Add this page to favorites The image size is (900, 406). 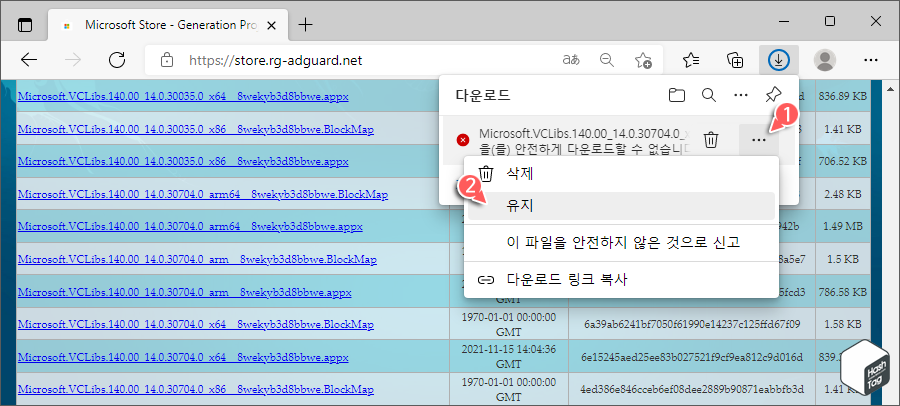(643, 60)
